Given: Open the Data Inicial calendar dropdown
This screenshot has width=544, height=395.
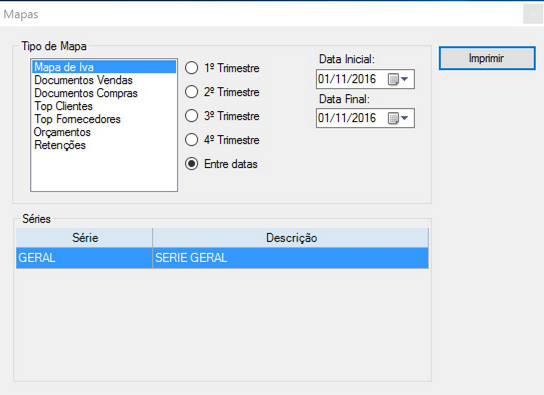Looking at the screenshot, I should [398, 79].
